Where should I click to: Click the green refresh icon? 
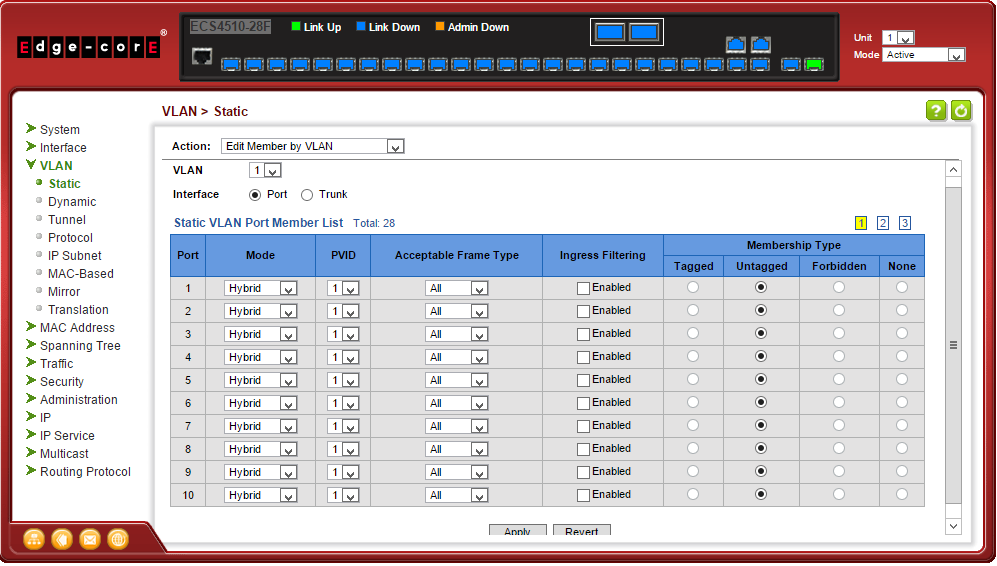[961, 111]
